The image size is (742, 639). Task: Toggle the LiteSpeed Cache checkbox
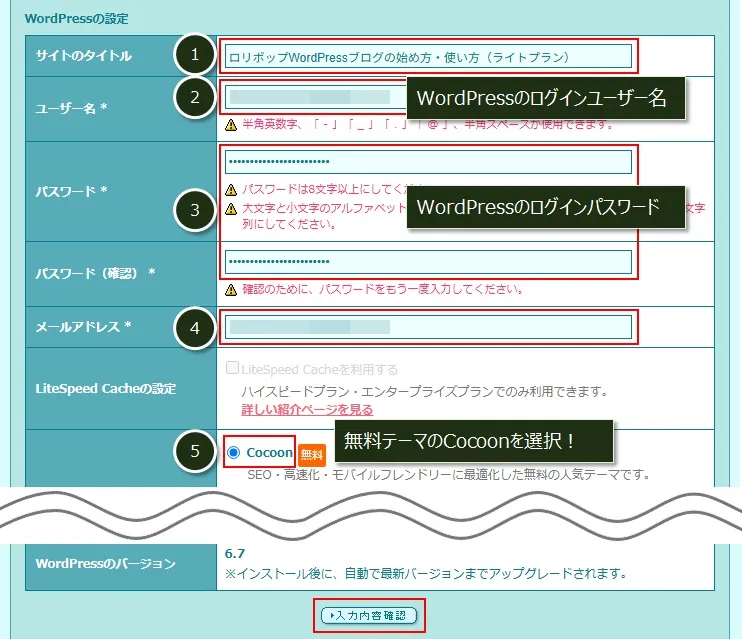[x=232, y=368]
